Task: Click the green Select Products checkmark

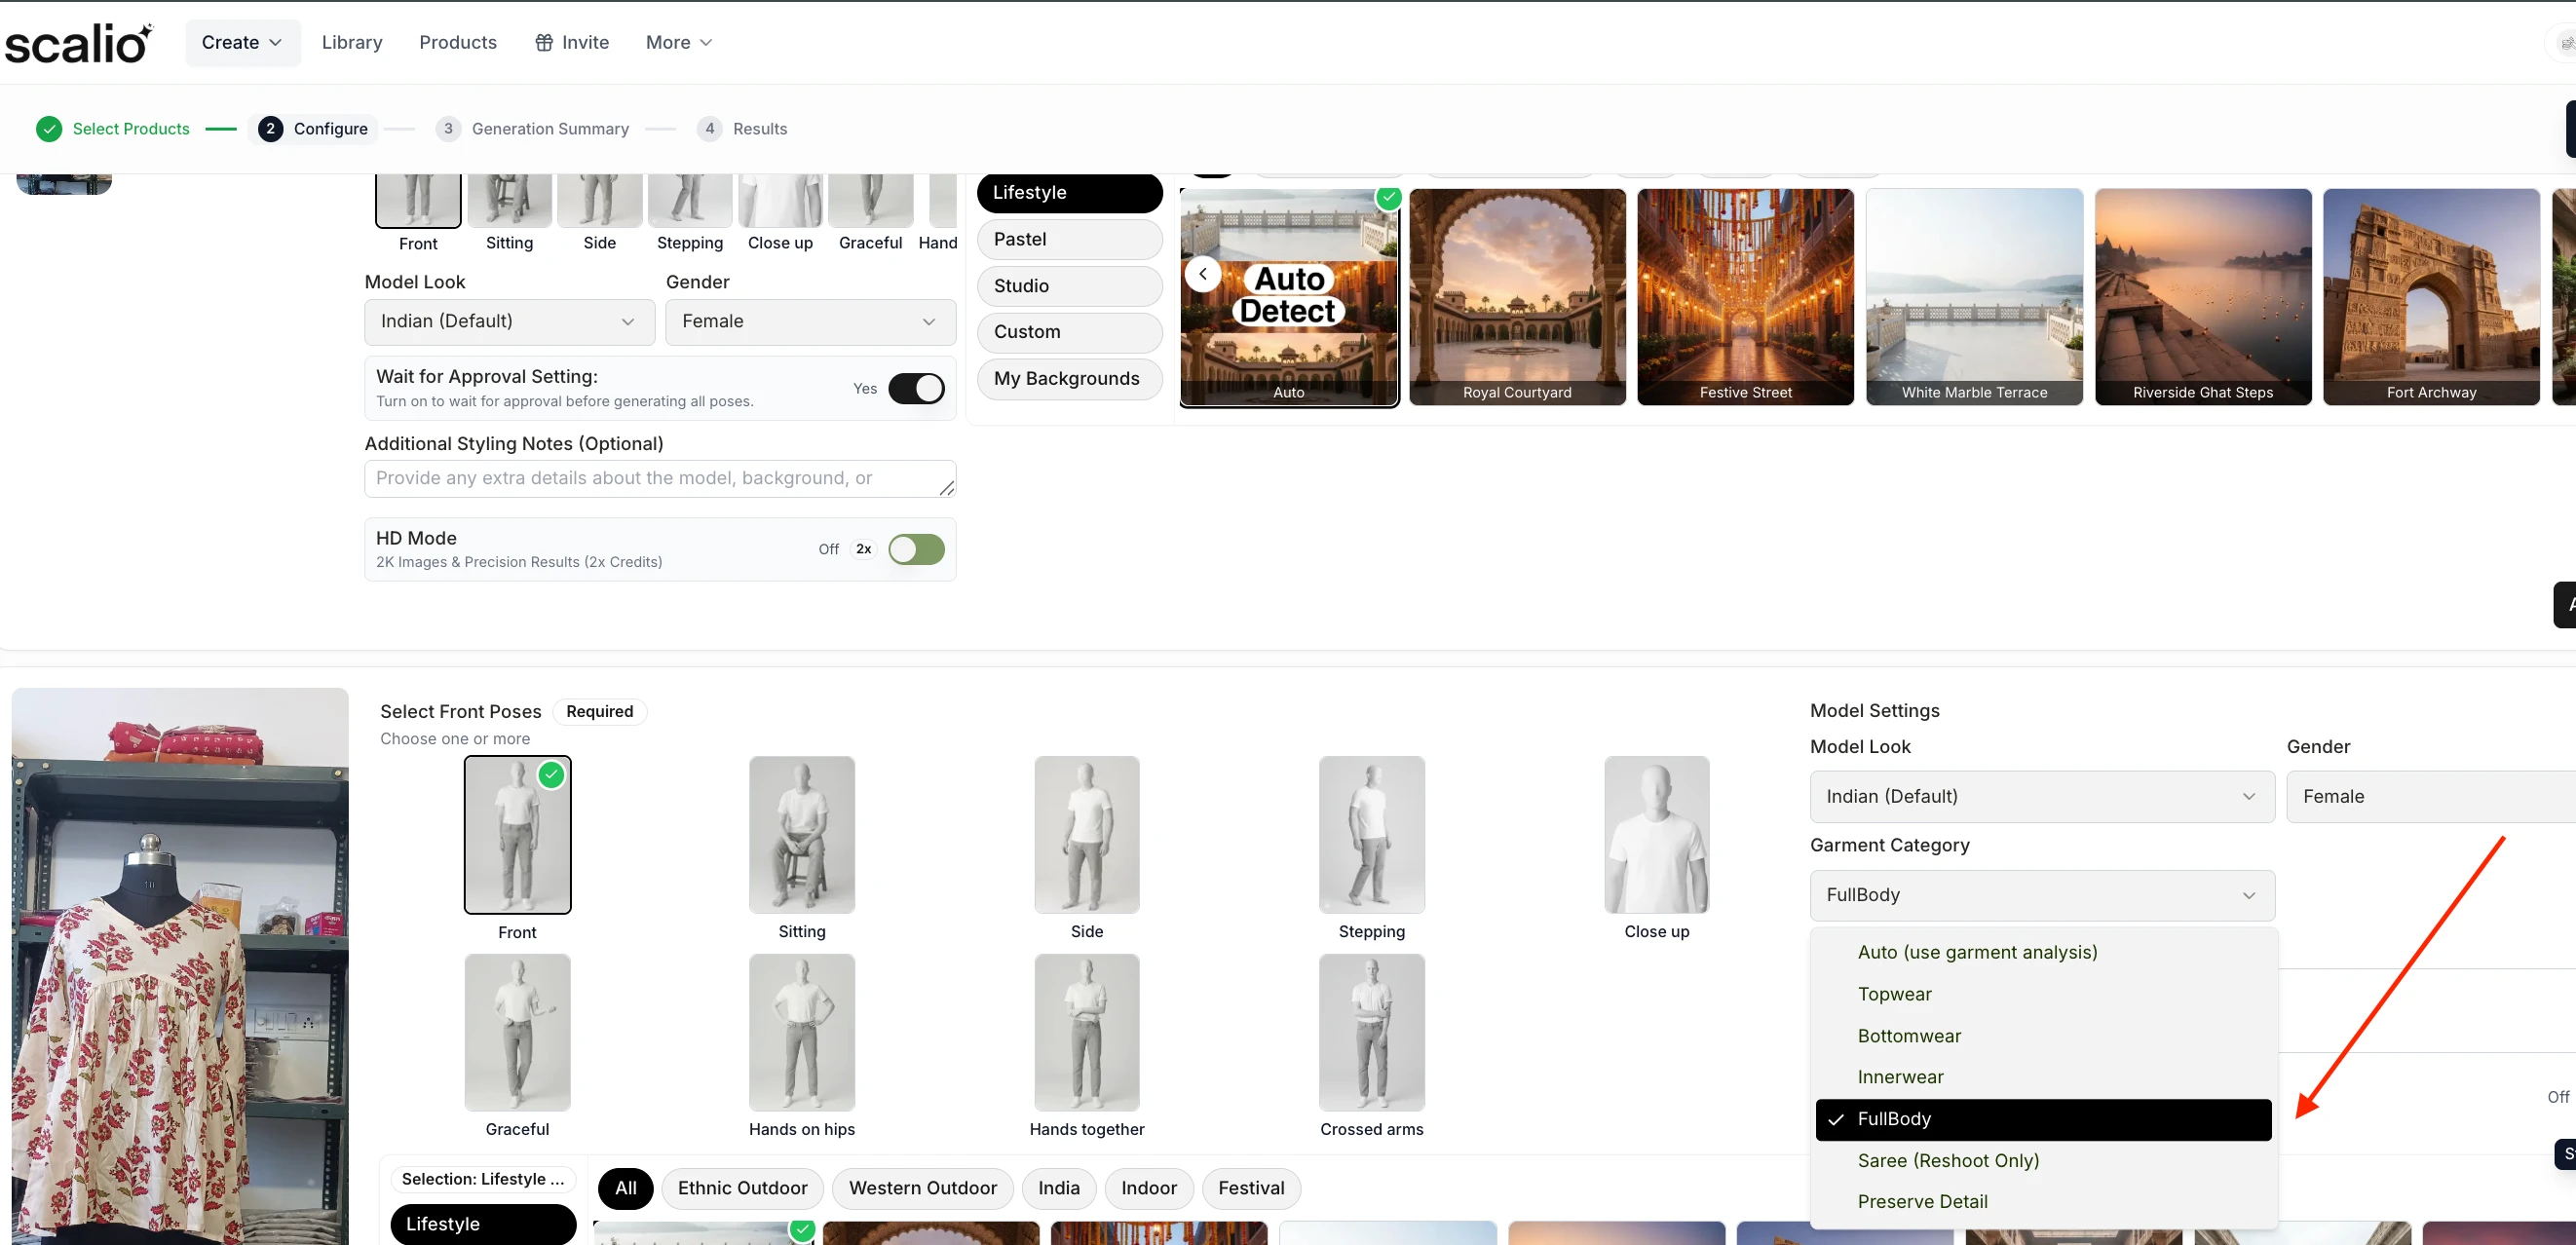Action: (x=48, y=129)
